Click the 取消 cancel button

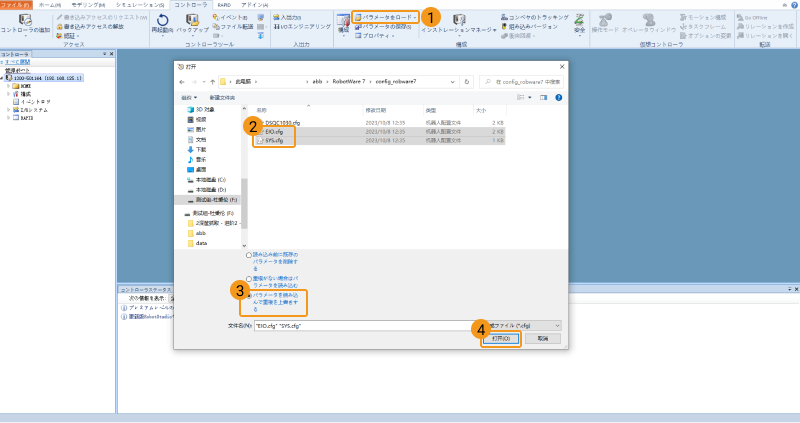click(x=542, y=339)
